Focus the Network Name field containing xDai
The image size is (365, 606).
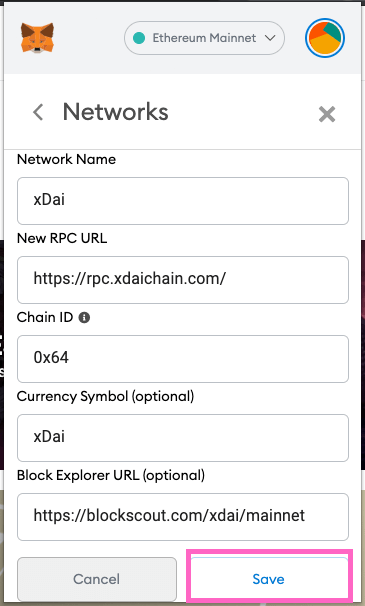point(183,201)
